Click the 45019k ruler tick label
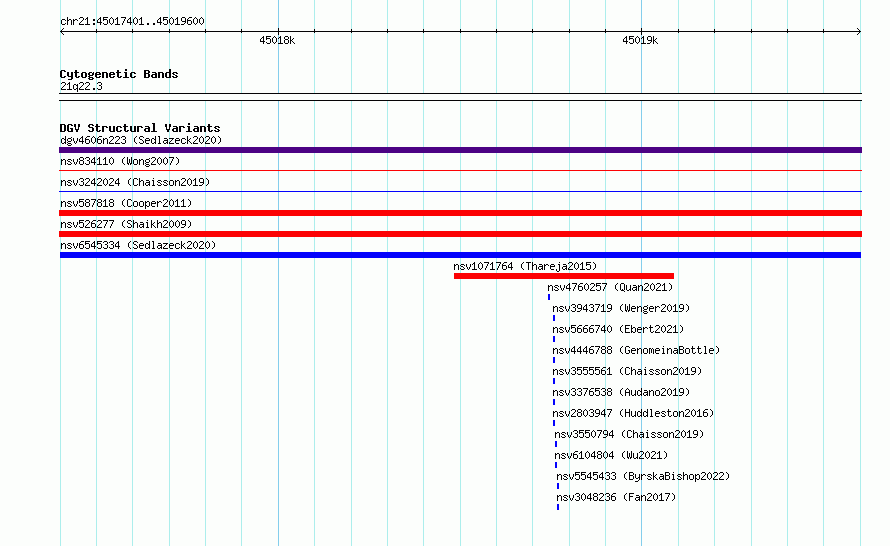 [640, 40]
